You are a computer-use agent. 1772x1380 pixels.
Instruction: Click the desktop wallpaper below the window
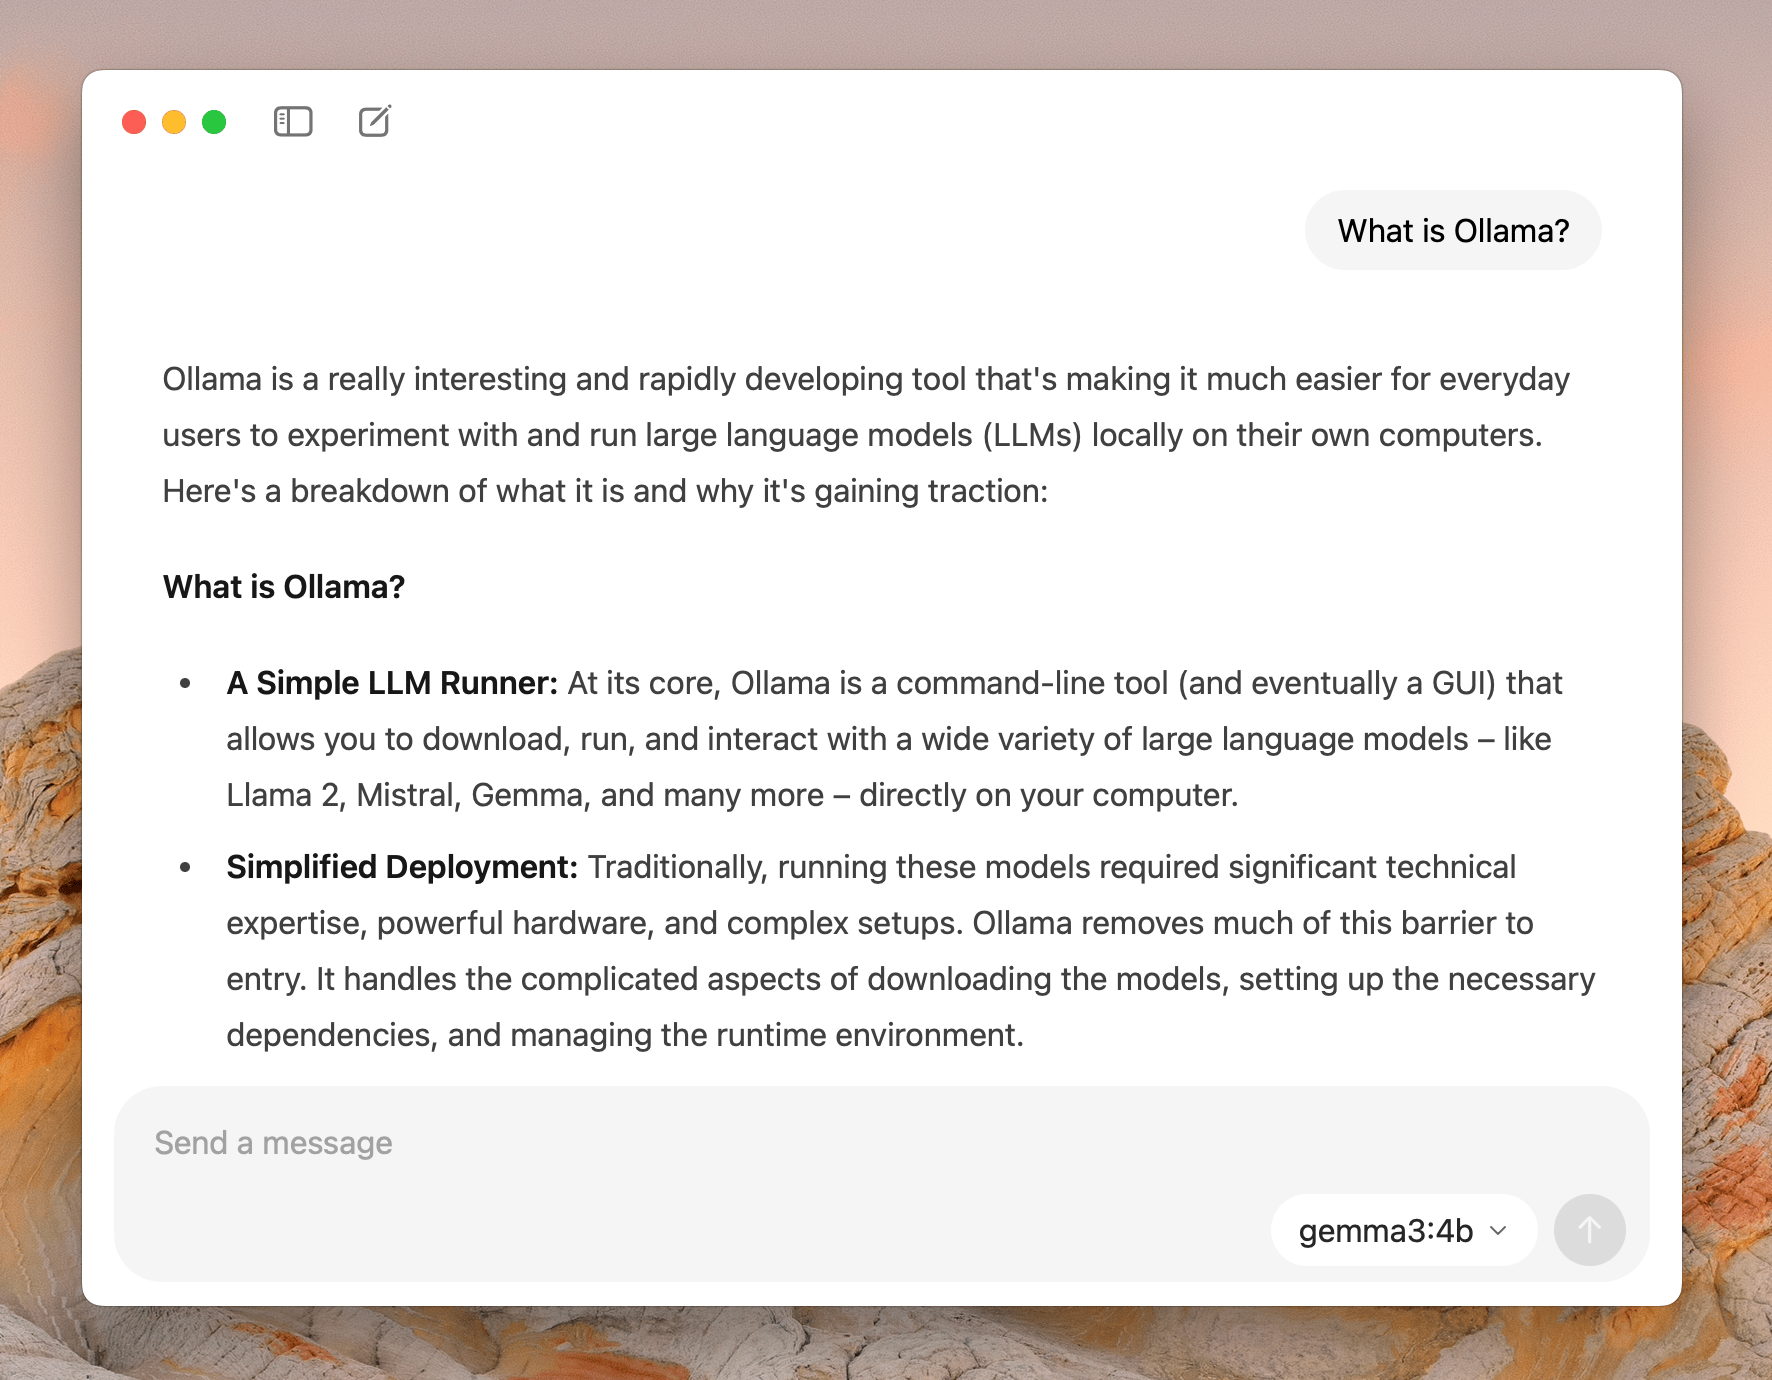coord(886,1345)
